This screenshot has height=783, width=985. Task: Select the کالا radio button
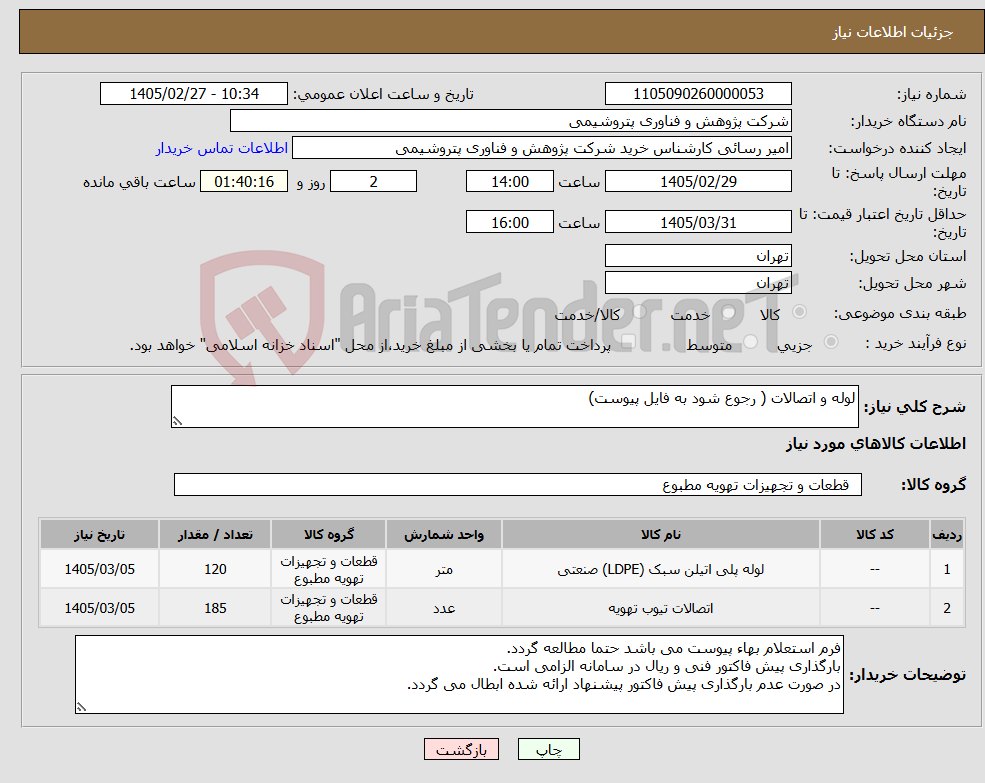click(800, 312)
